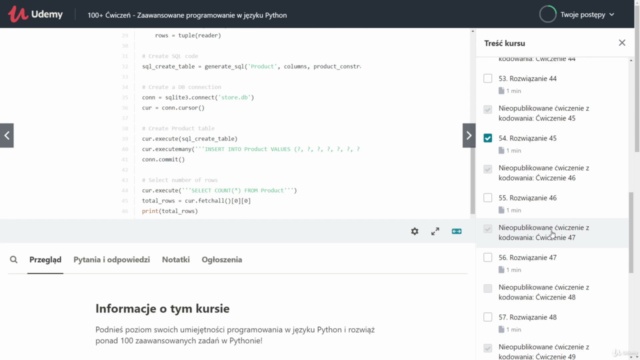Image resolution: width=640 pixels, height=360 pixels.
Task: Go to next lecture with right arrow
Action: [x=469, y=136]
